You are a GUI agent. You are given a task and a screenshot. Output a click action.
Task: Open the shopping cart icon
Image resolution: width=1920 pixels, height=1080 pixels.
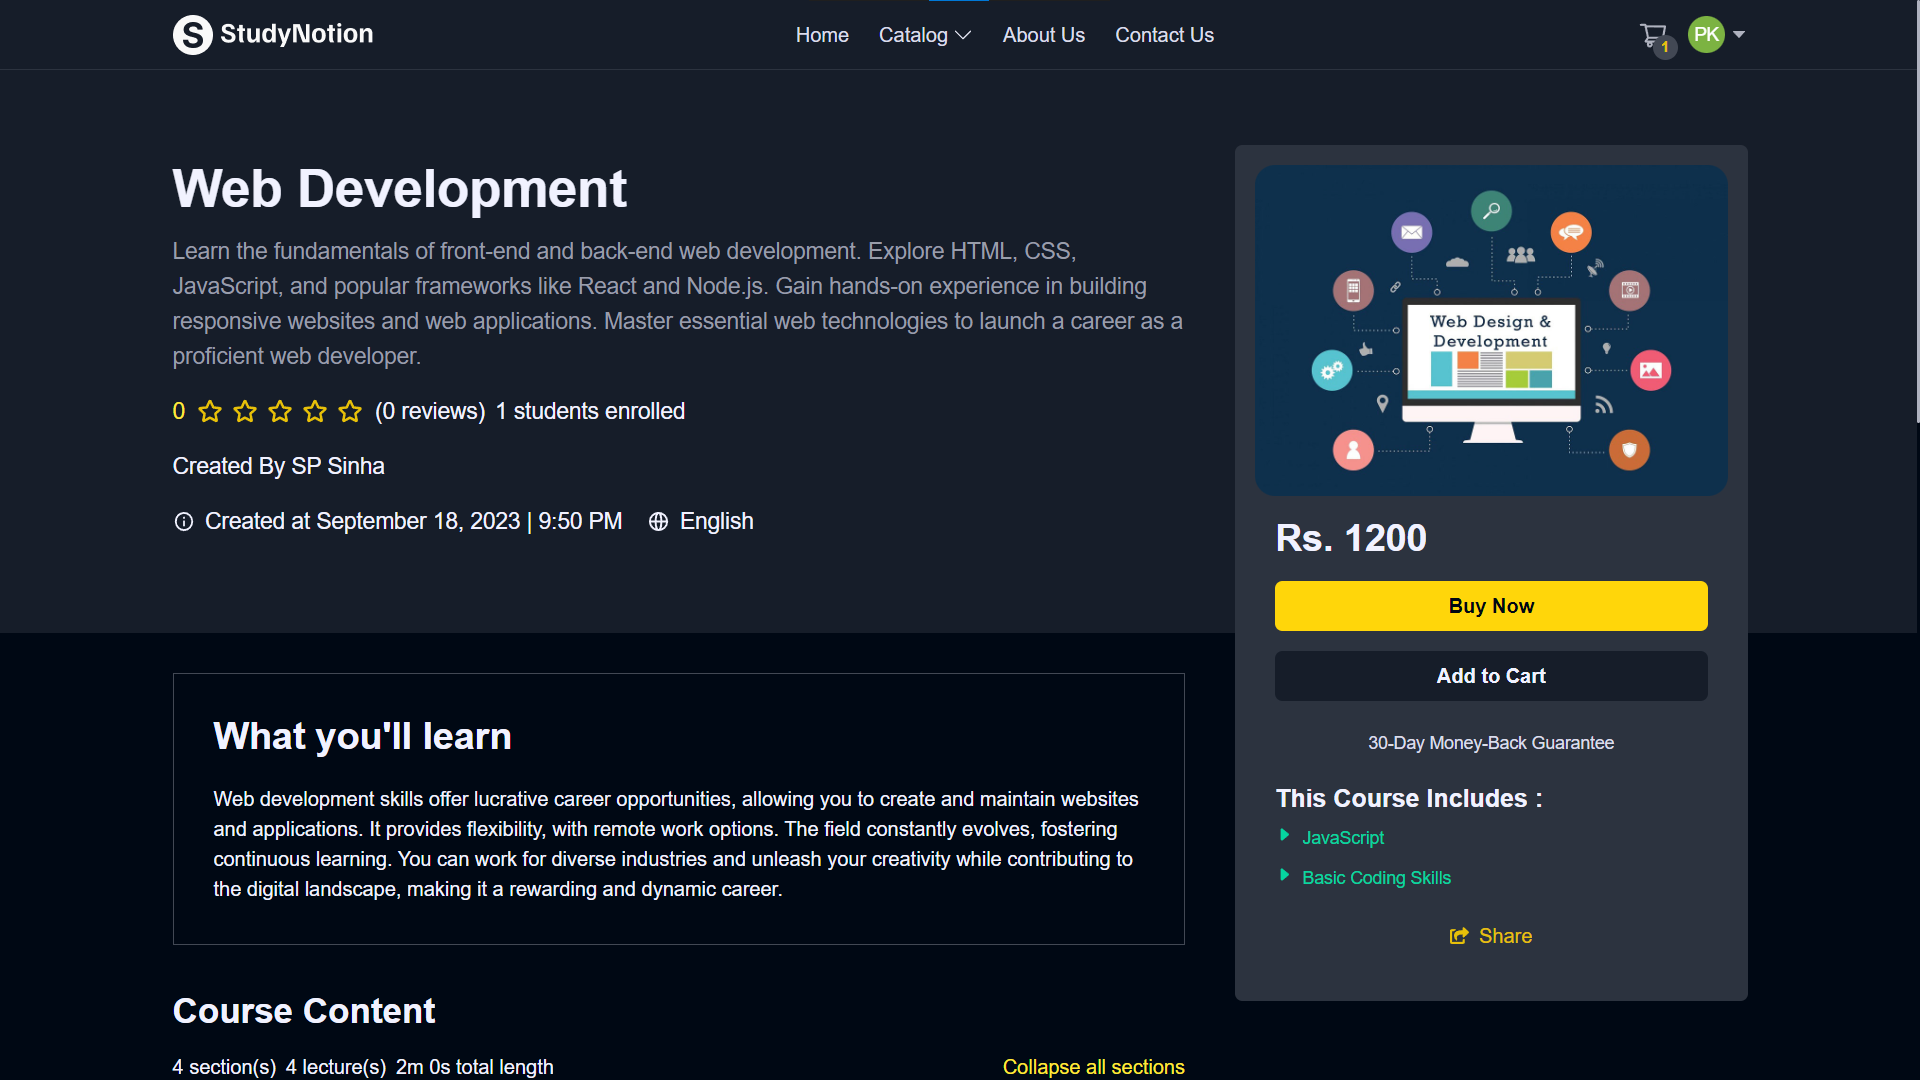1654,36
